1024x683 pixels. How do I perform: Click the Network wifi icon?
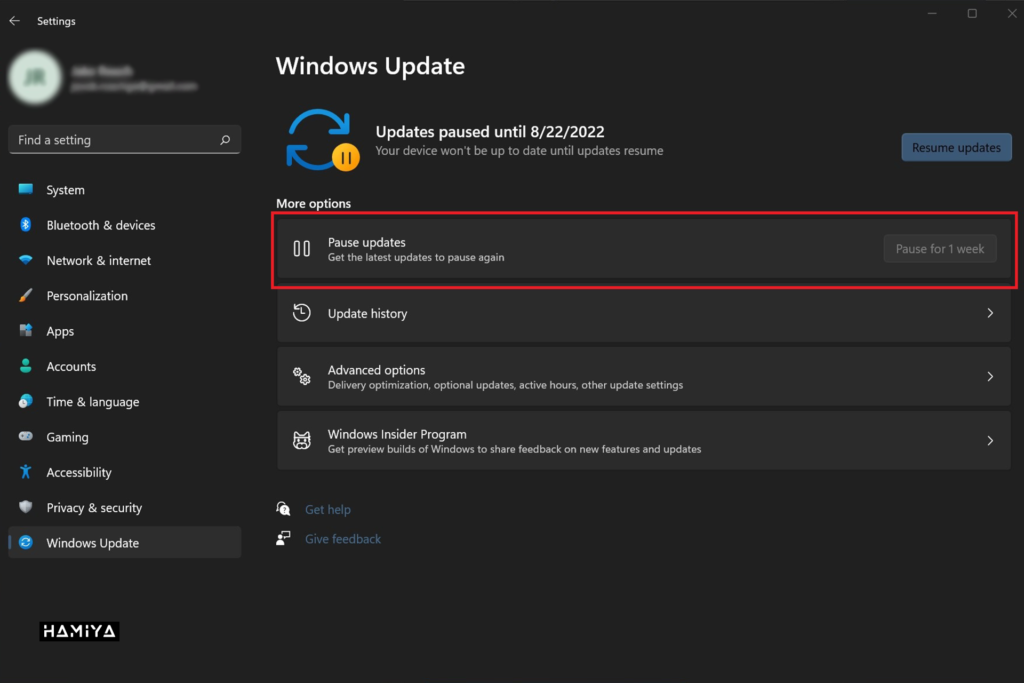pyautogui.click(x=26, y=260)
